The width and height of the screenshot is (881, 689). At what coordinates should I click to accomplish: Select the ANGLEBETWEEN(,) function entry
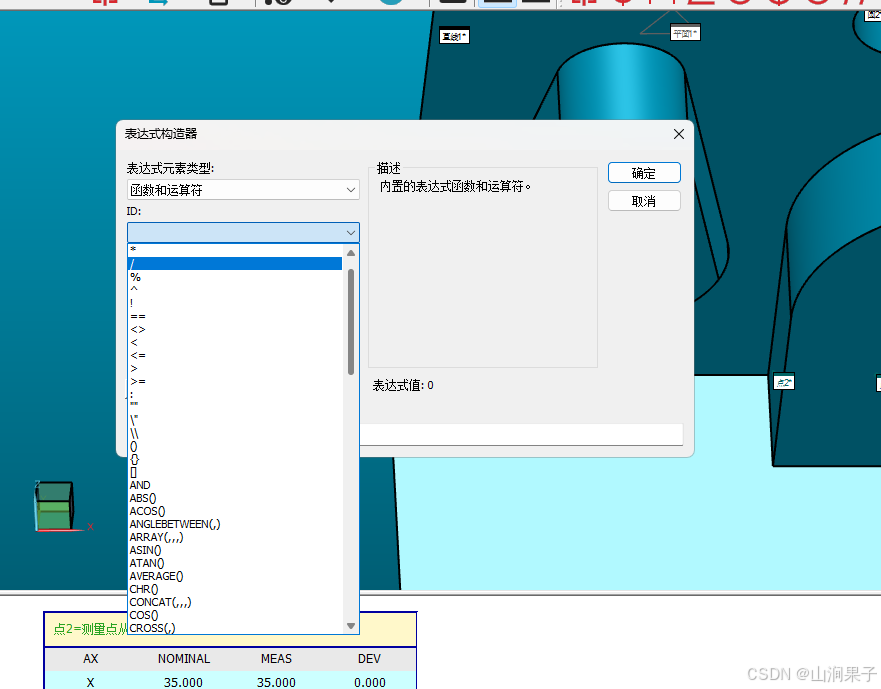click(x=175, y=523)
